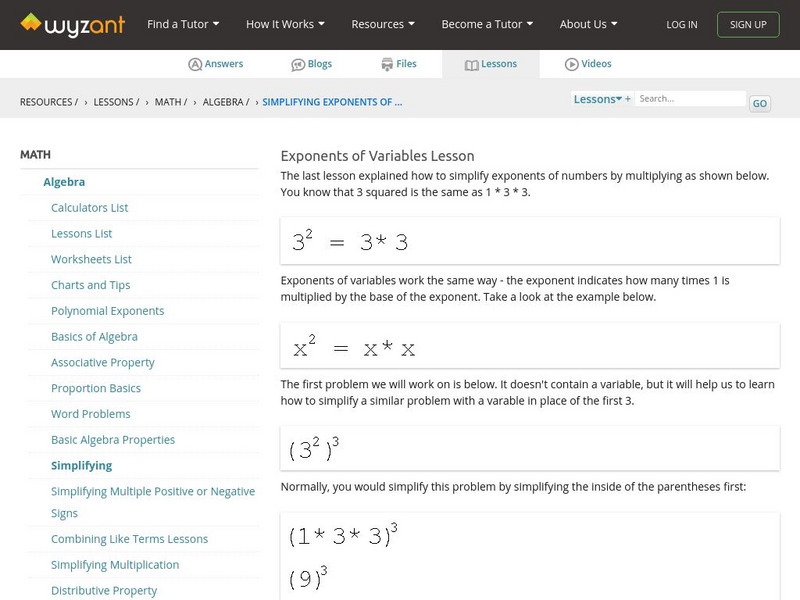Open the Lessons search category dropdown

point(598,99)
